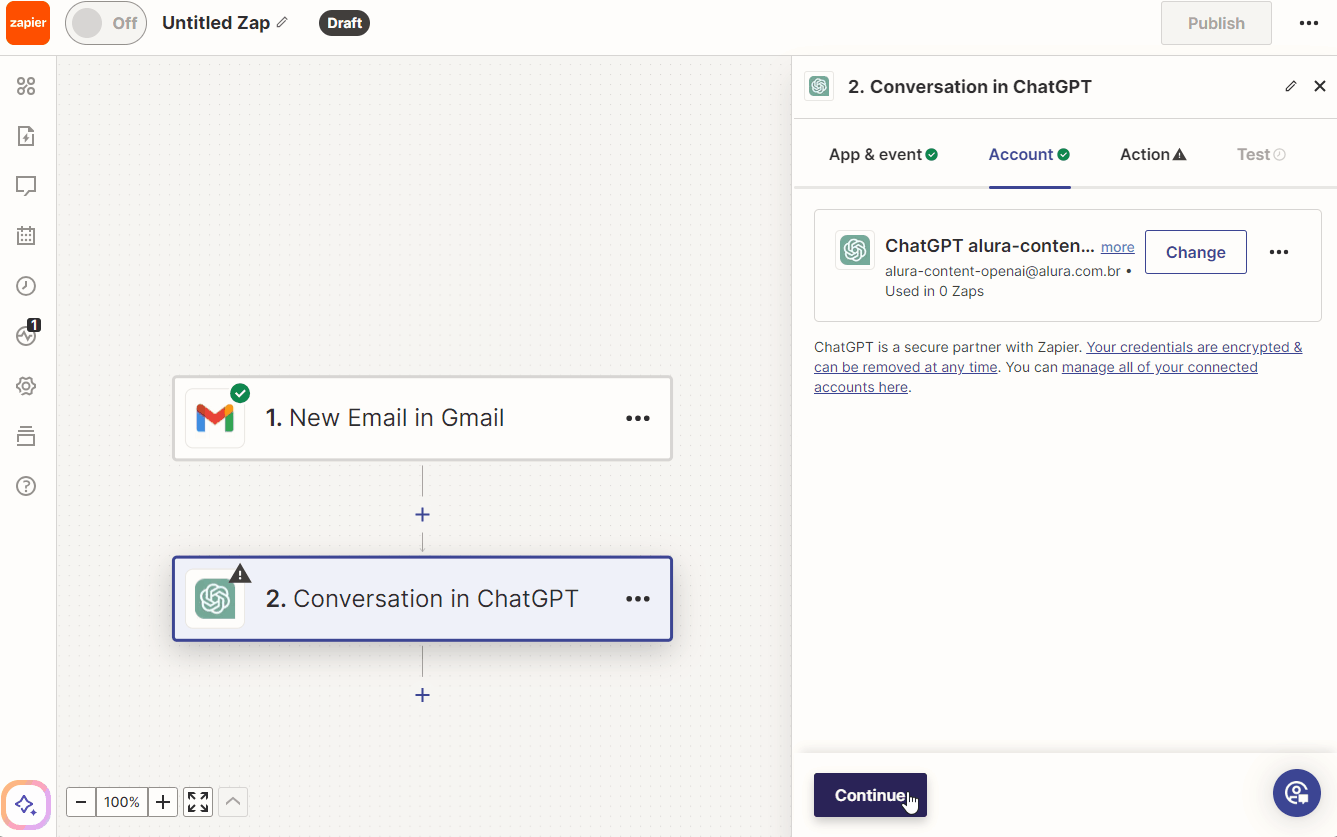The width and height of the screenshot is (1337, 837).
Task: Expand the zoom controls chevron
Action: 233,802
